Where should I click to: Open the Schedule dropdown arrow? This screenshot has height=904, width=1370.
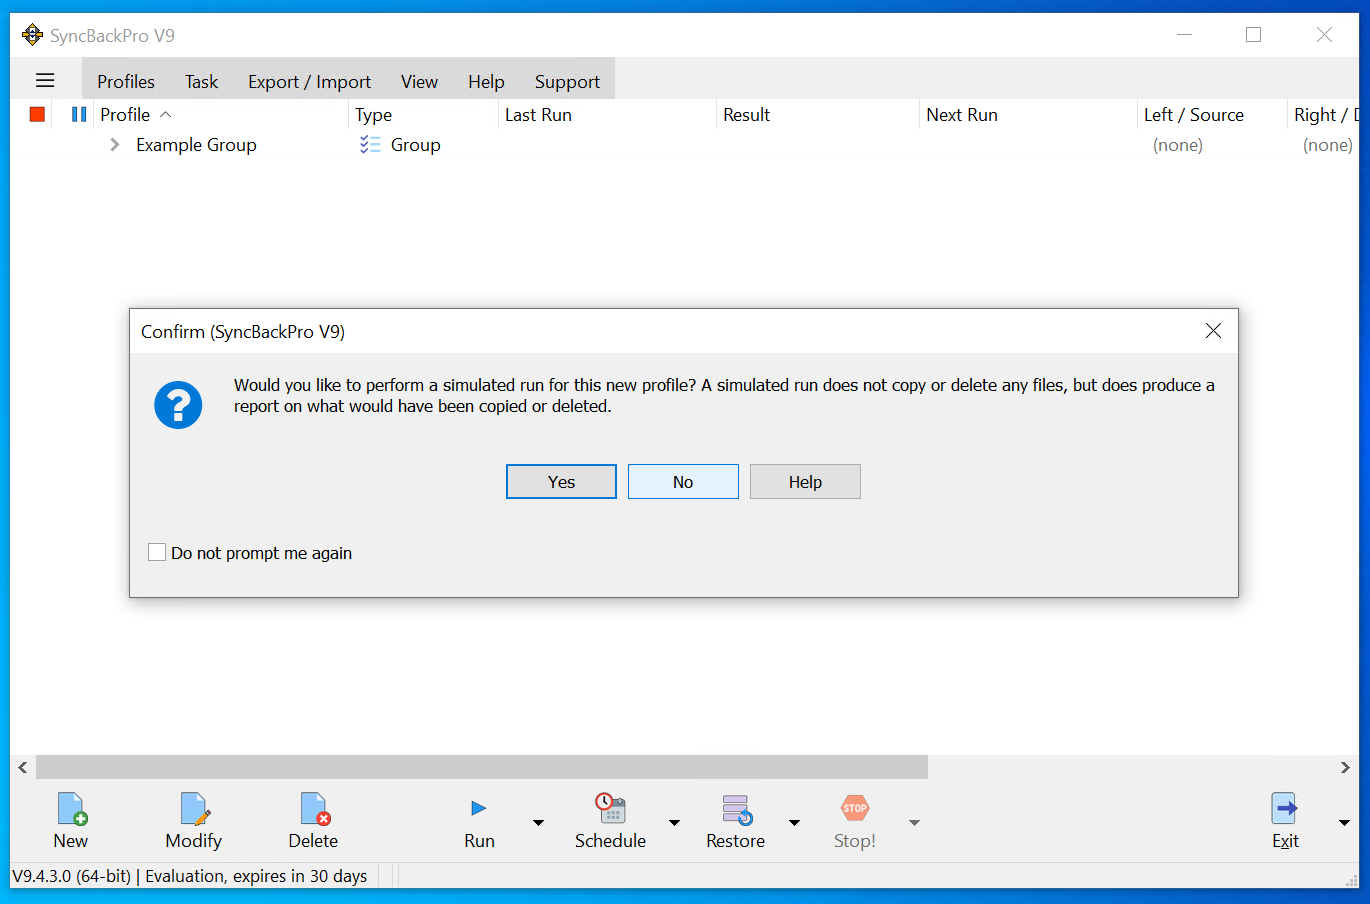674,823
